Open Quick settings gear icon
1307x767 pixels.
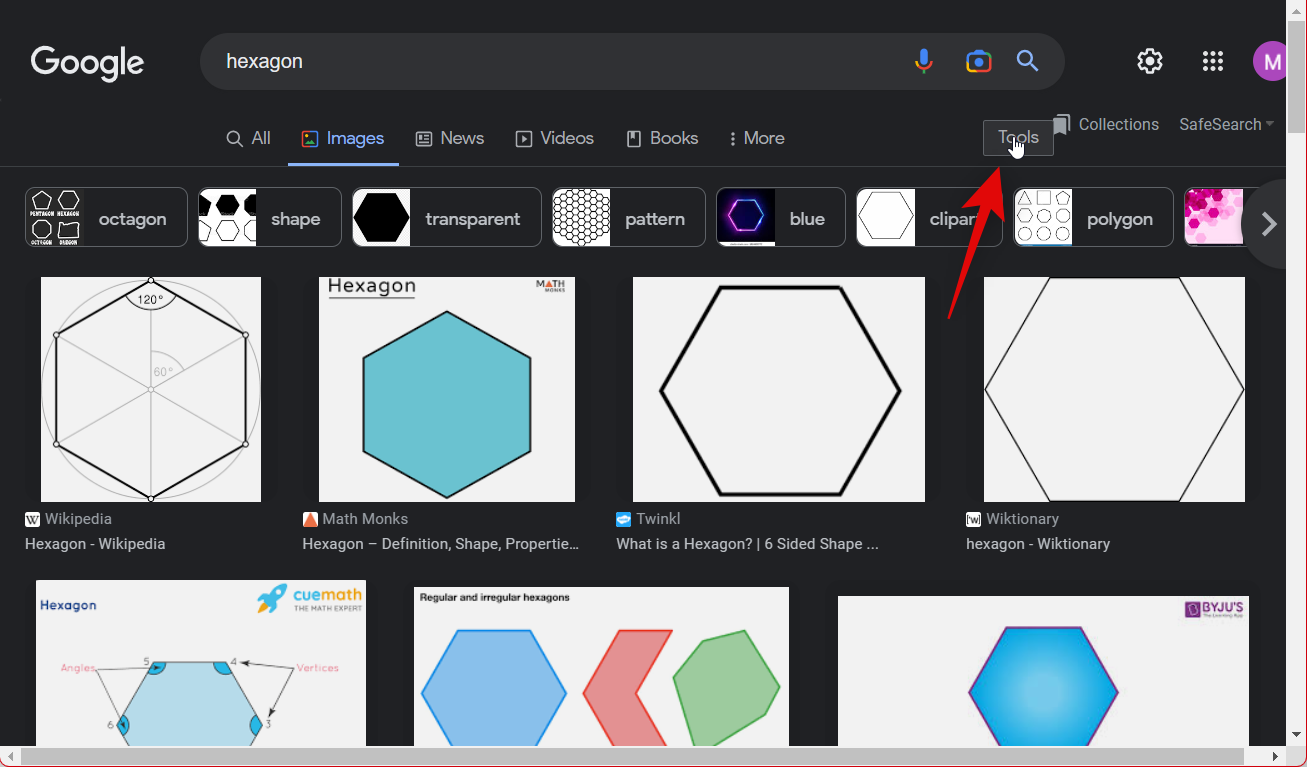[1150, 61]
